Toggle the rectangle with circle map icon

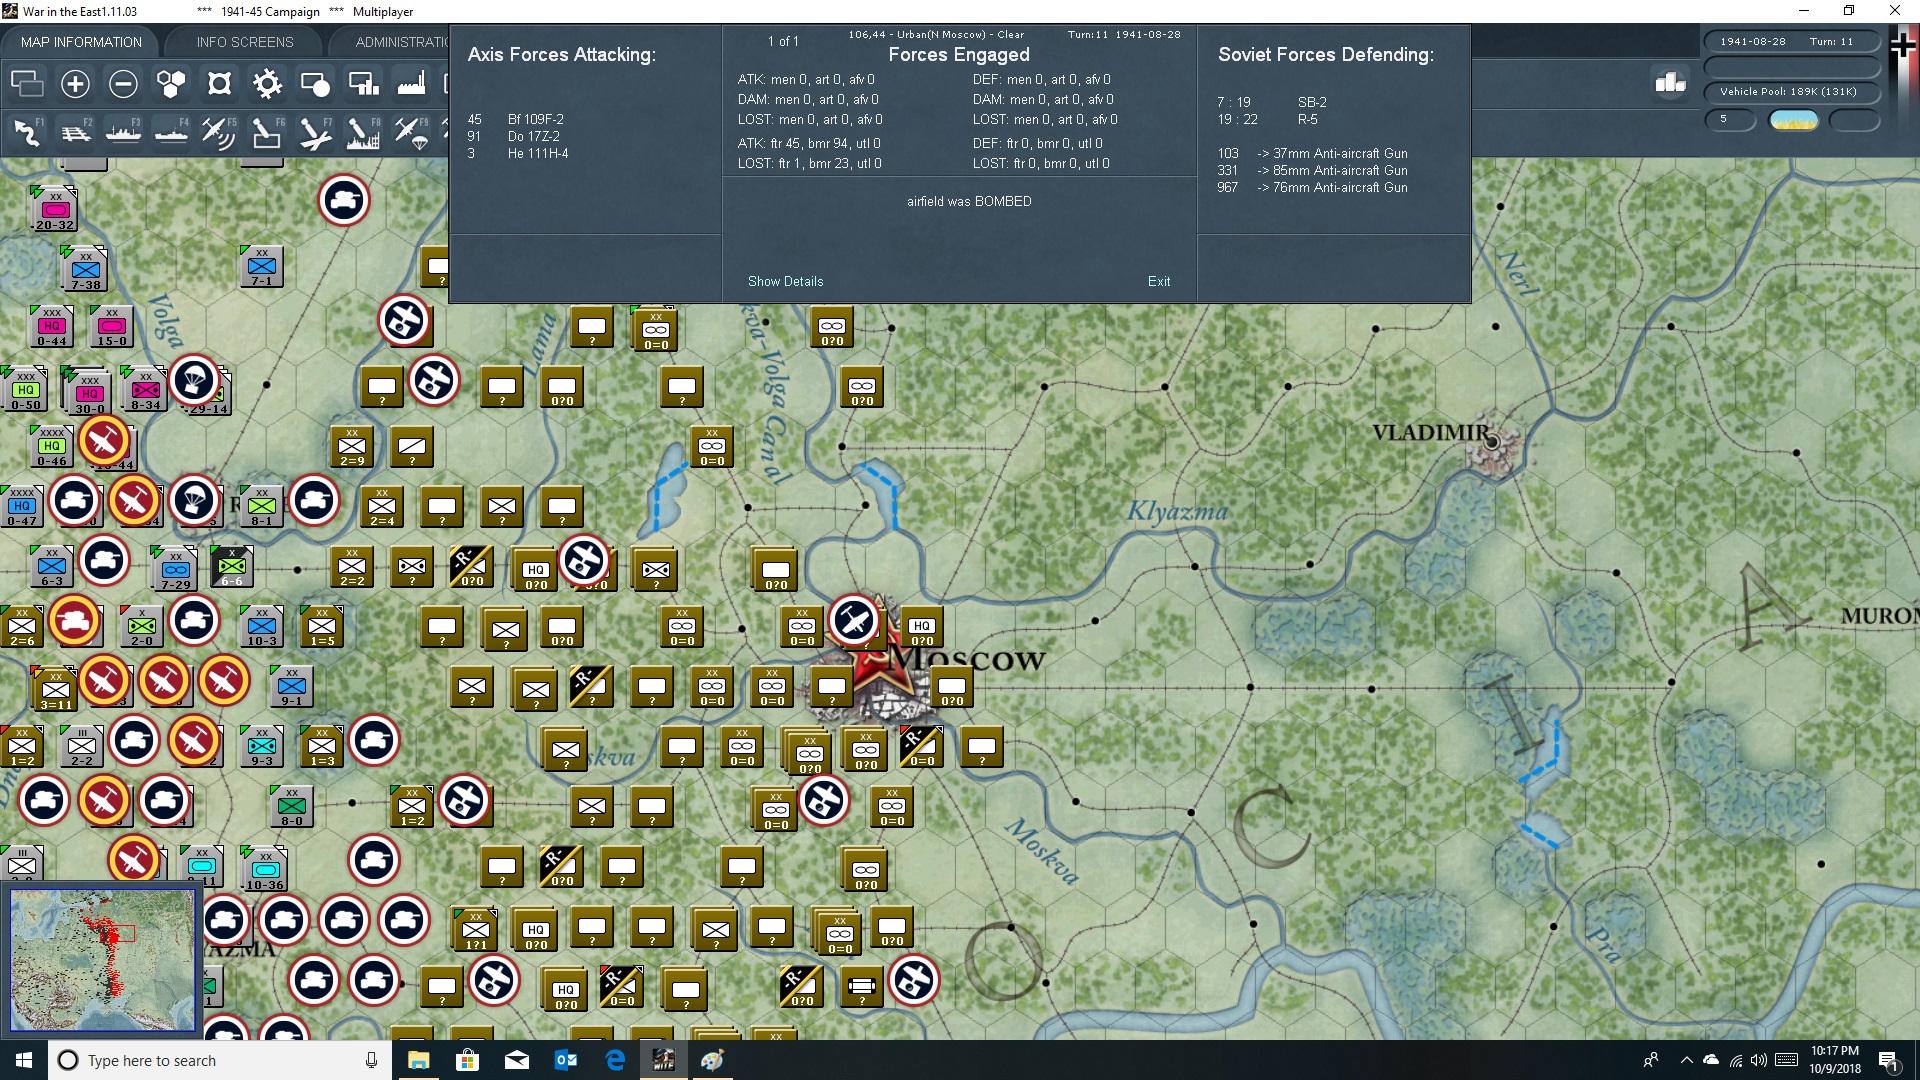[315, 84]
